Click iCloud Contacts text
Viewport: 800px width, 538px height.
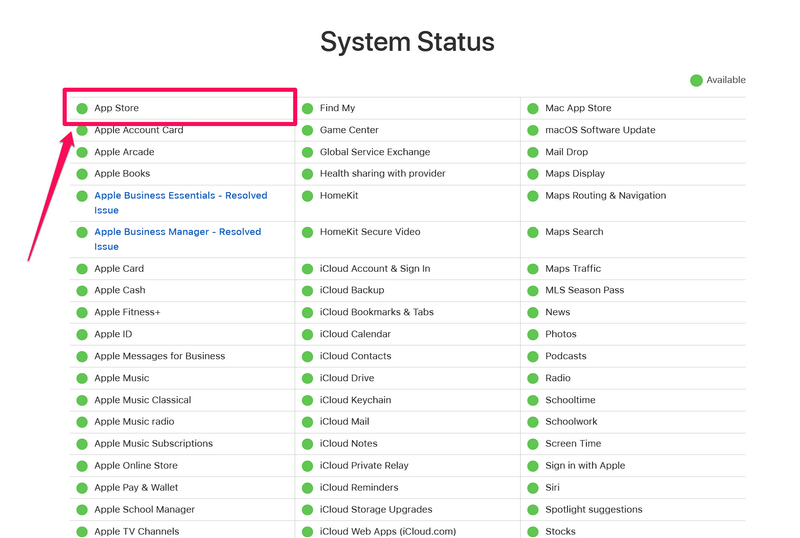(x=356, y=356)
